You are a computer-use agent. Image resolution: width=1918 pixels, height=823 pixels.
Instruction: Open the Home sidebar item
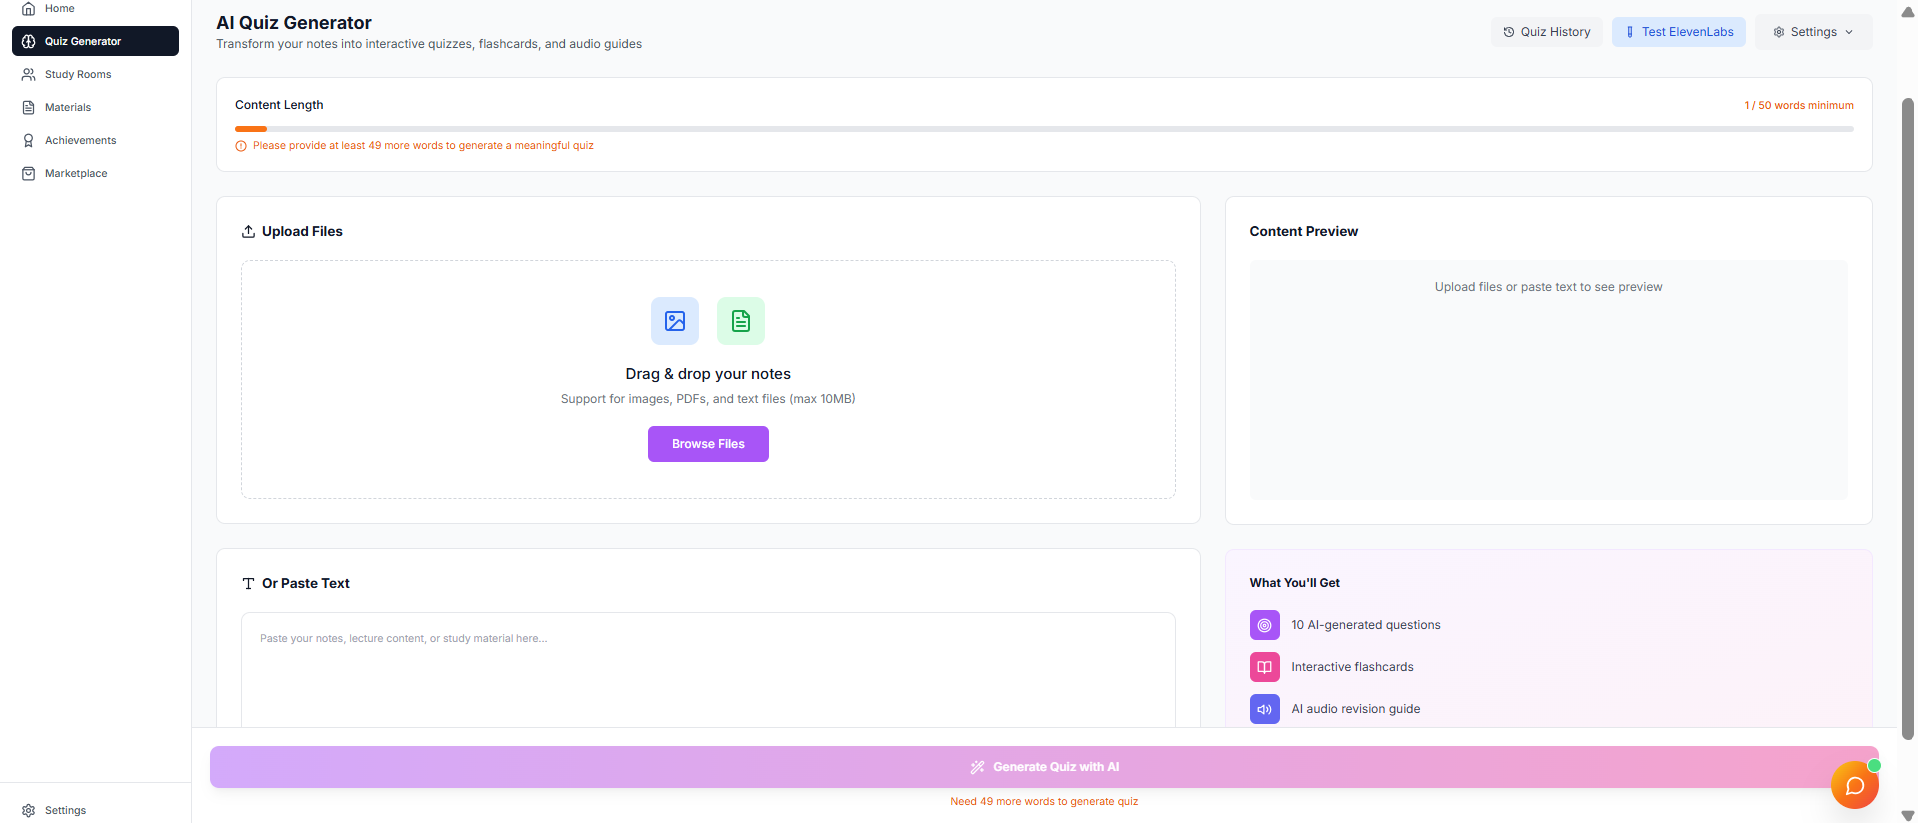pos(95,9)
